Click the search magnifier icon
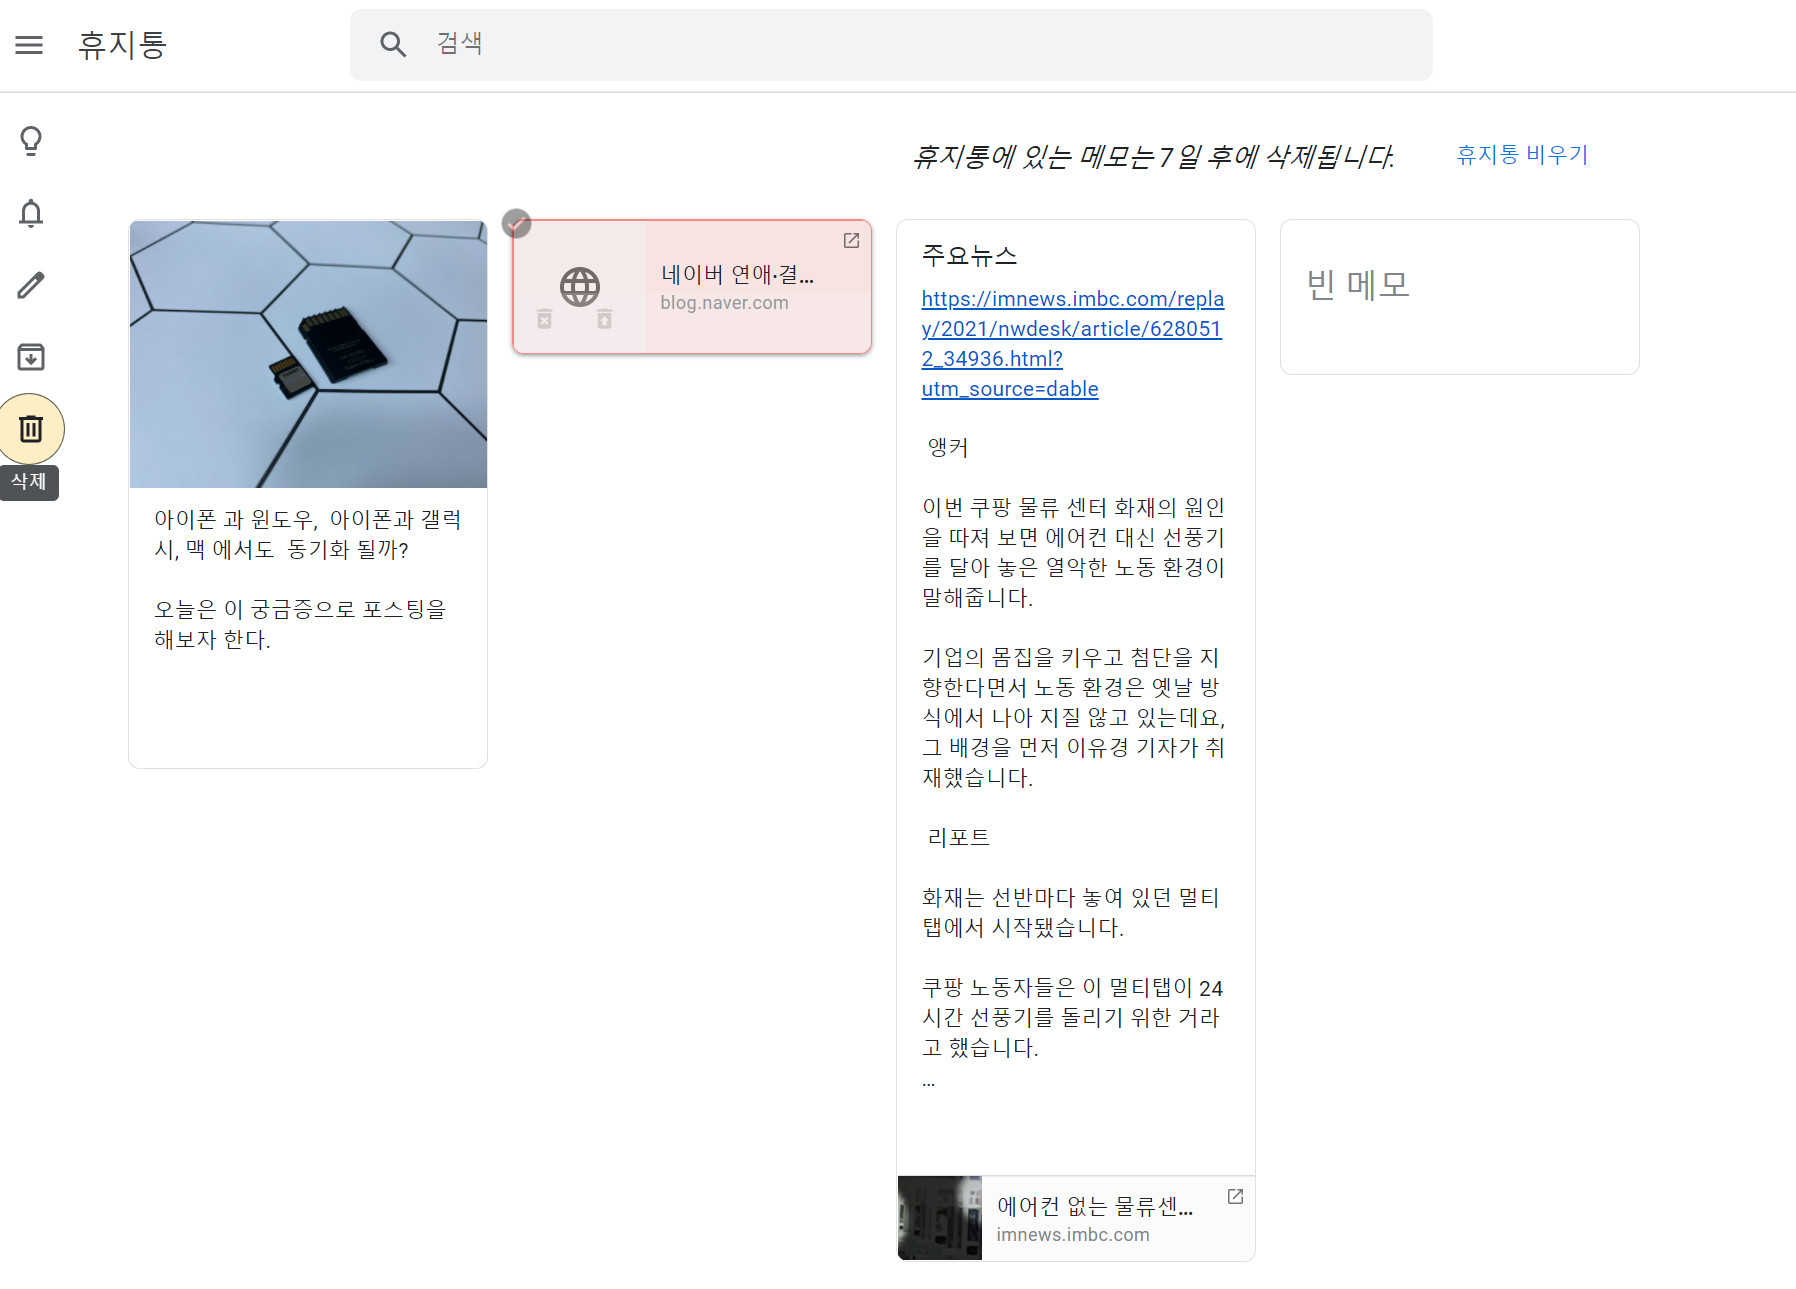Viewport: 1796px width, 1289px height. 393,44
